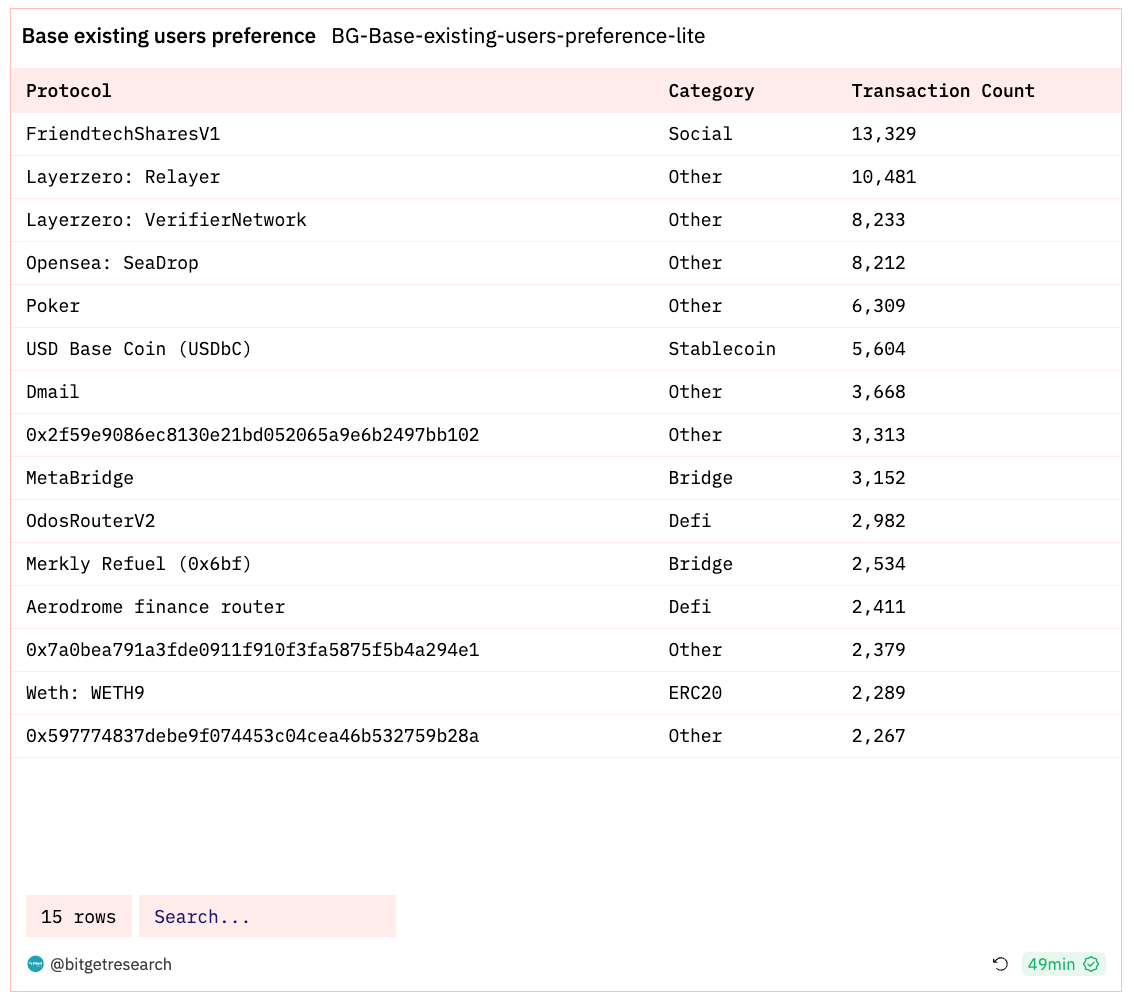This screenshot has height=1000, width=1134.
Task: Focus the Search... input field
Action: 267,916
